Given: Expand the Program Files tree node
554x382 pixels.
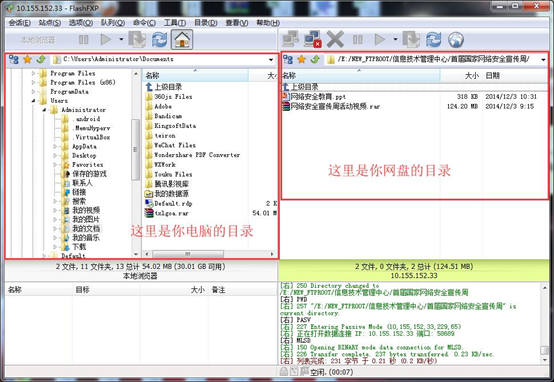Looking at the screenshot, I should pos(33,74).
